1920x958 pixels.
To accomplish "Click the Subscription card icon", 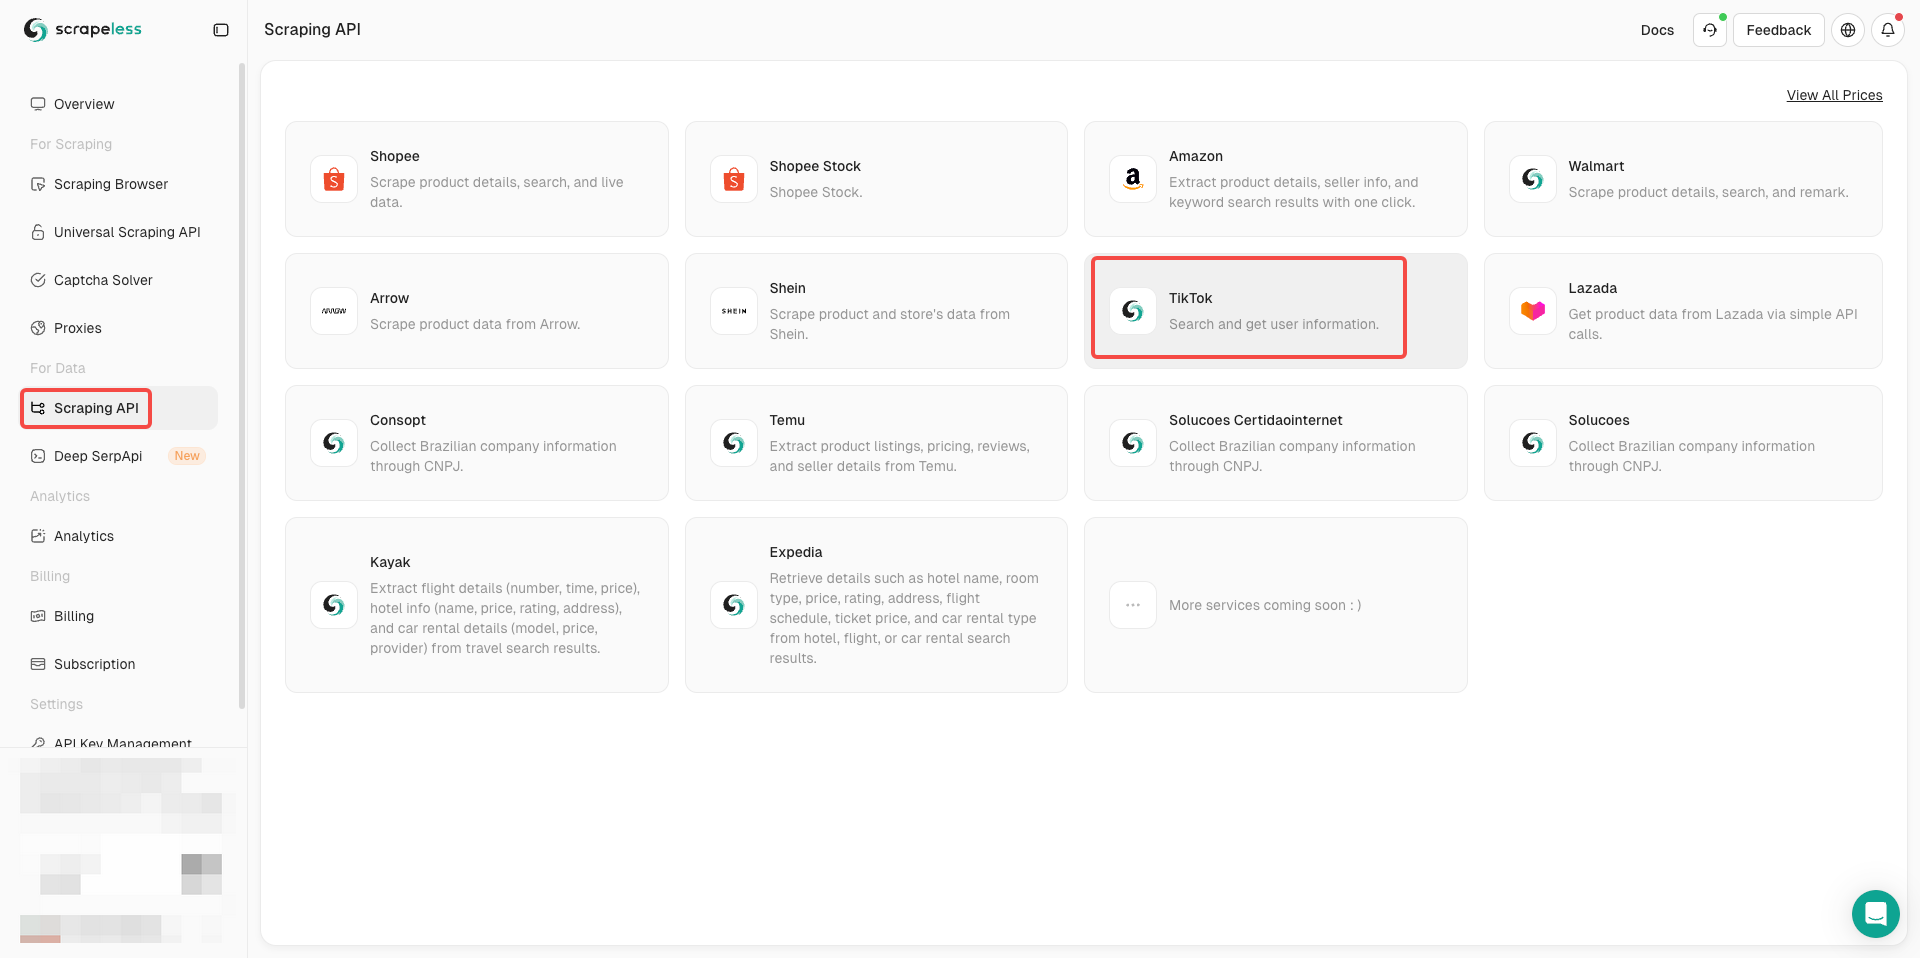I will (x=38, y=664).
